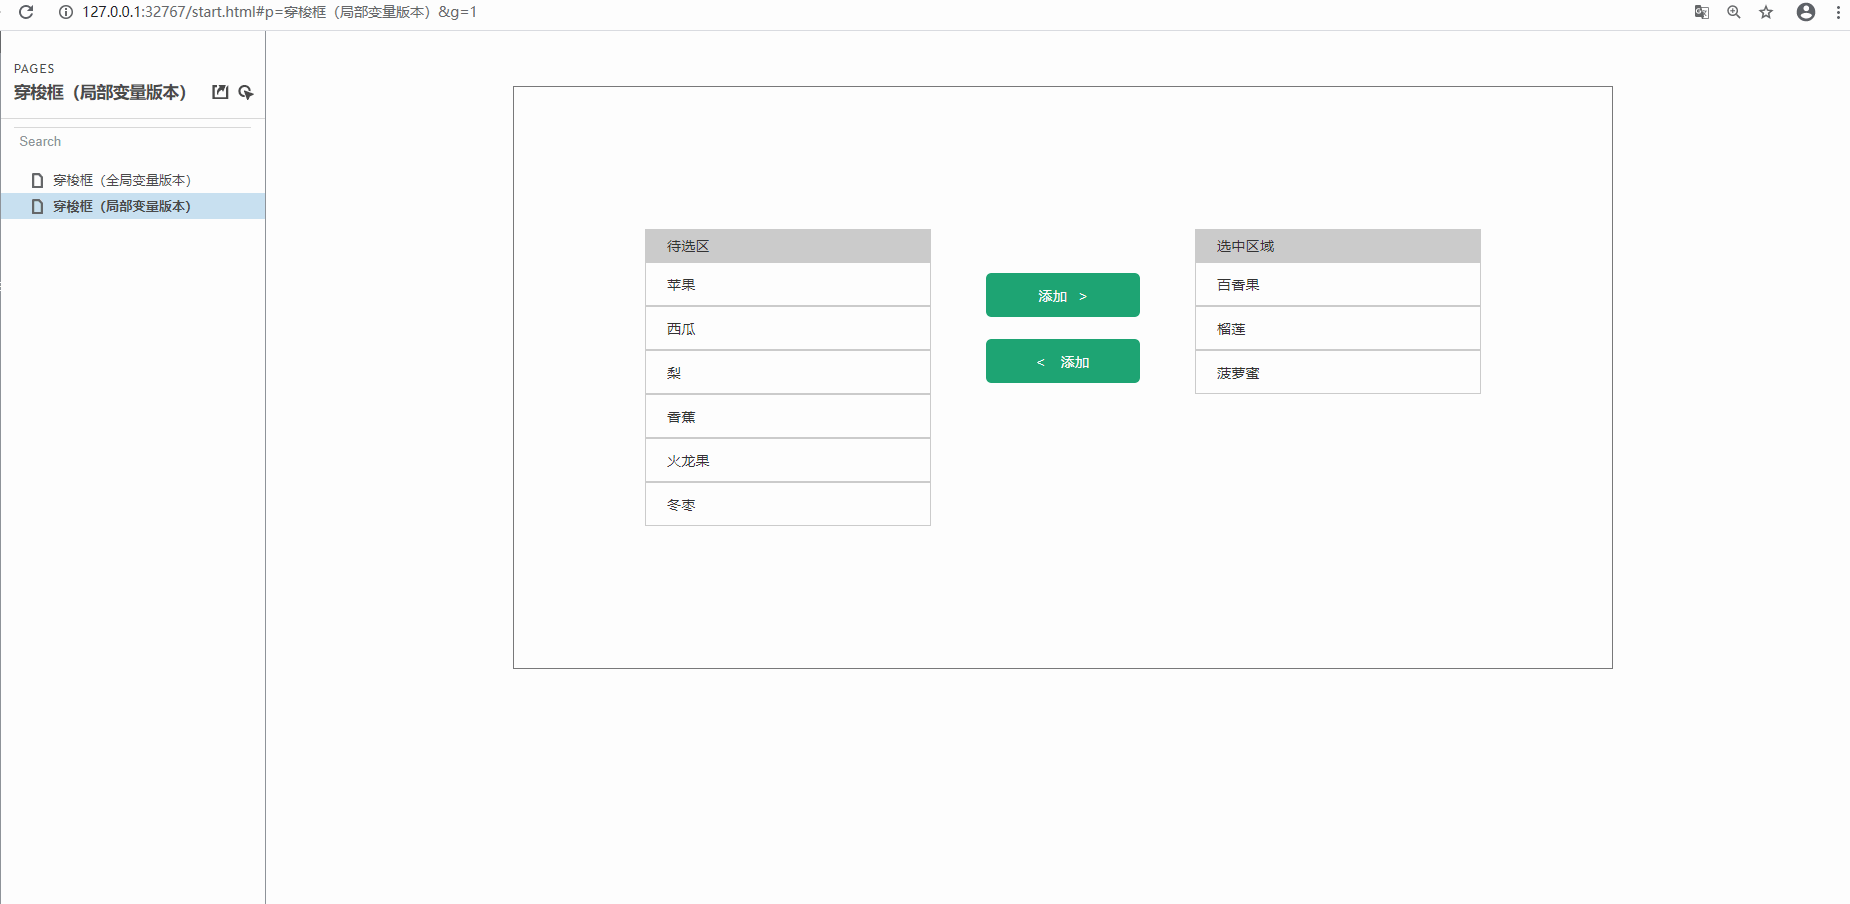This screenshot has height=904, width=1850.
Task: Open the Chrome three-dot menu
Action: (x=1840, y=12)
